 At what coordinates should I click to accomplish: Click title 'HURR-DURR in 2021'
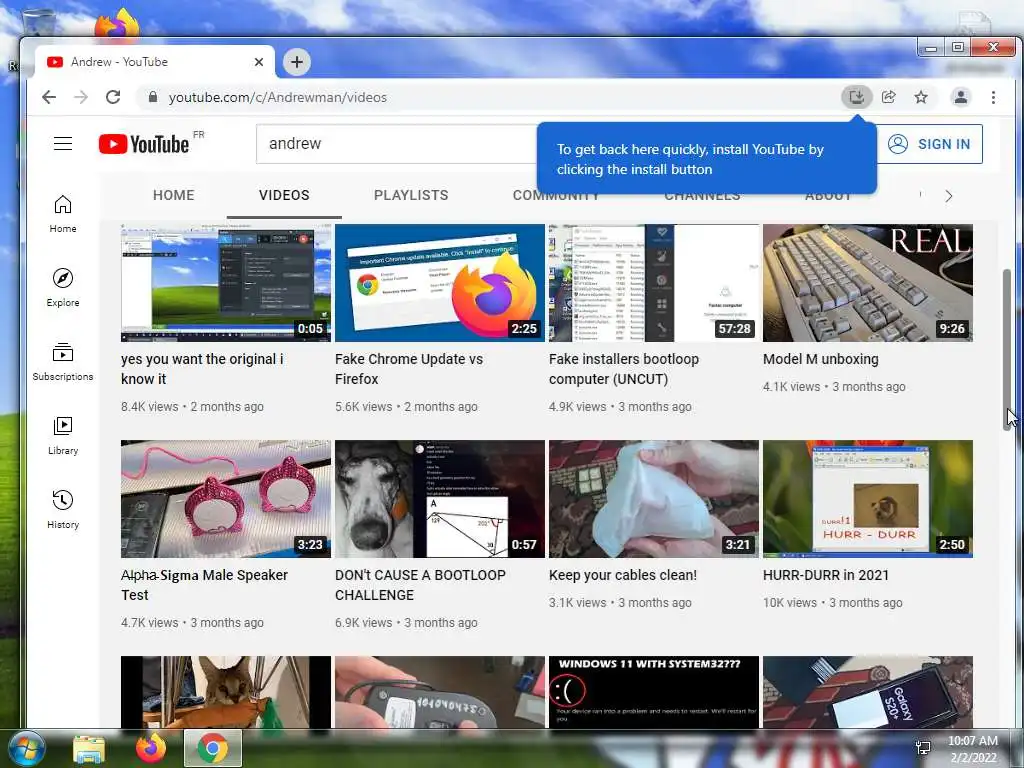point(826,575)
